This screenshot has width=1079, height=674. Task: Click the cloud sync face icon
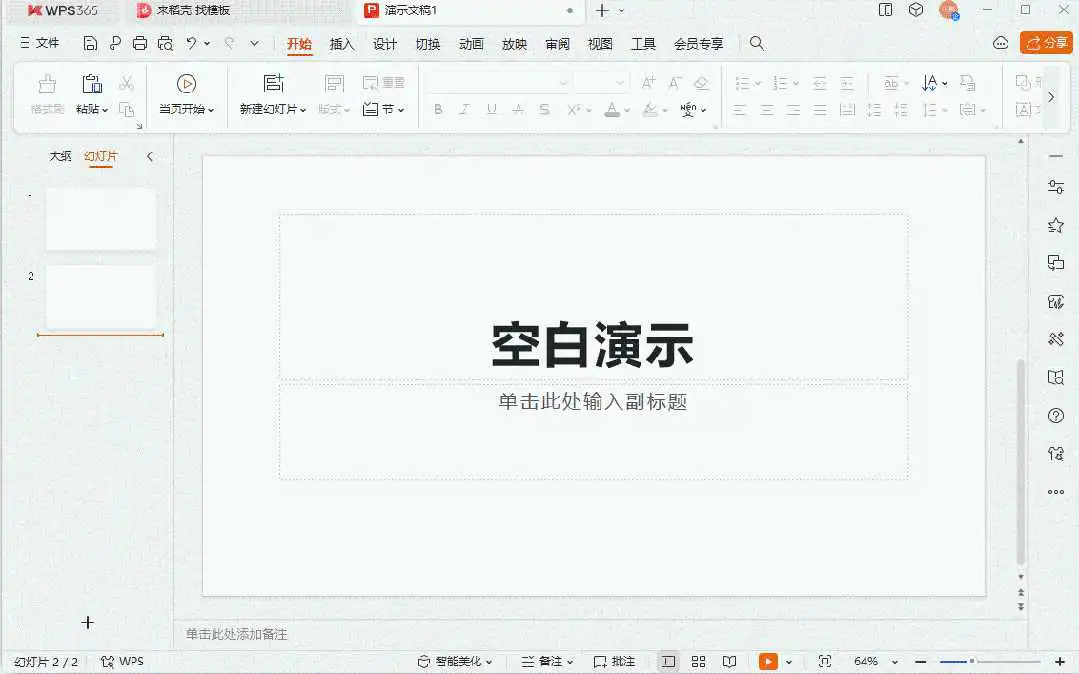(x=1001, y=43)
